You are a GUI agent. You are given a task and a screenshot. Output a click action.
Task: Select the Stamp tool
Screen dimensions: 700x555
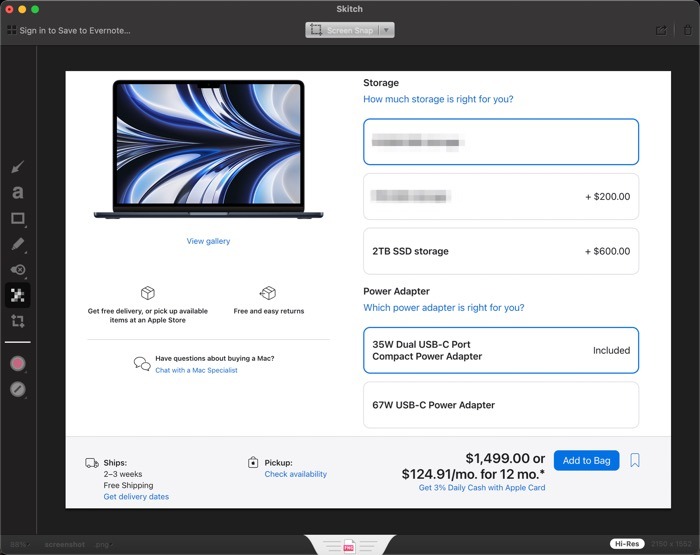click(x=17, y=270)
